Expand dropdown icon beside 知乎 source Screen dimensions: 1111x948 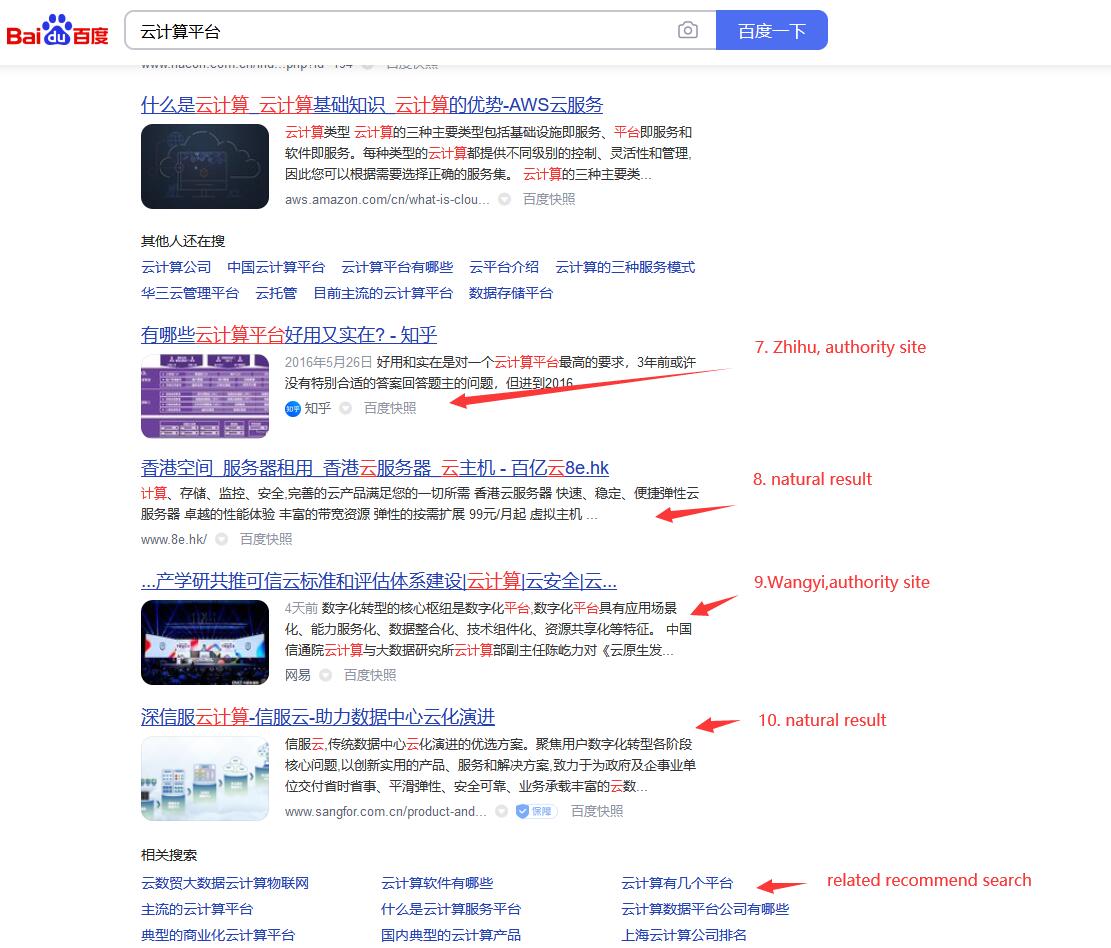[346, 408]
